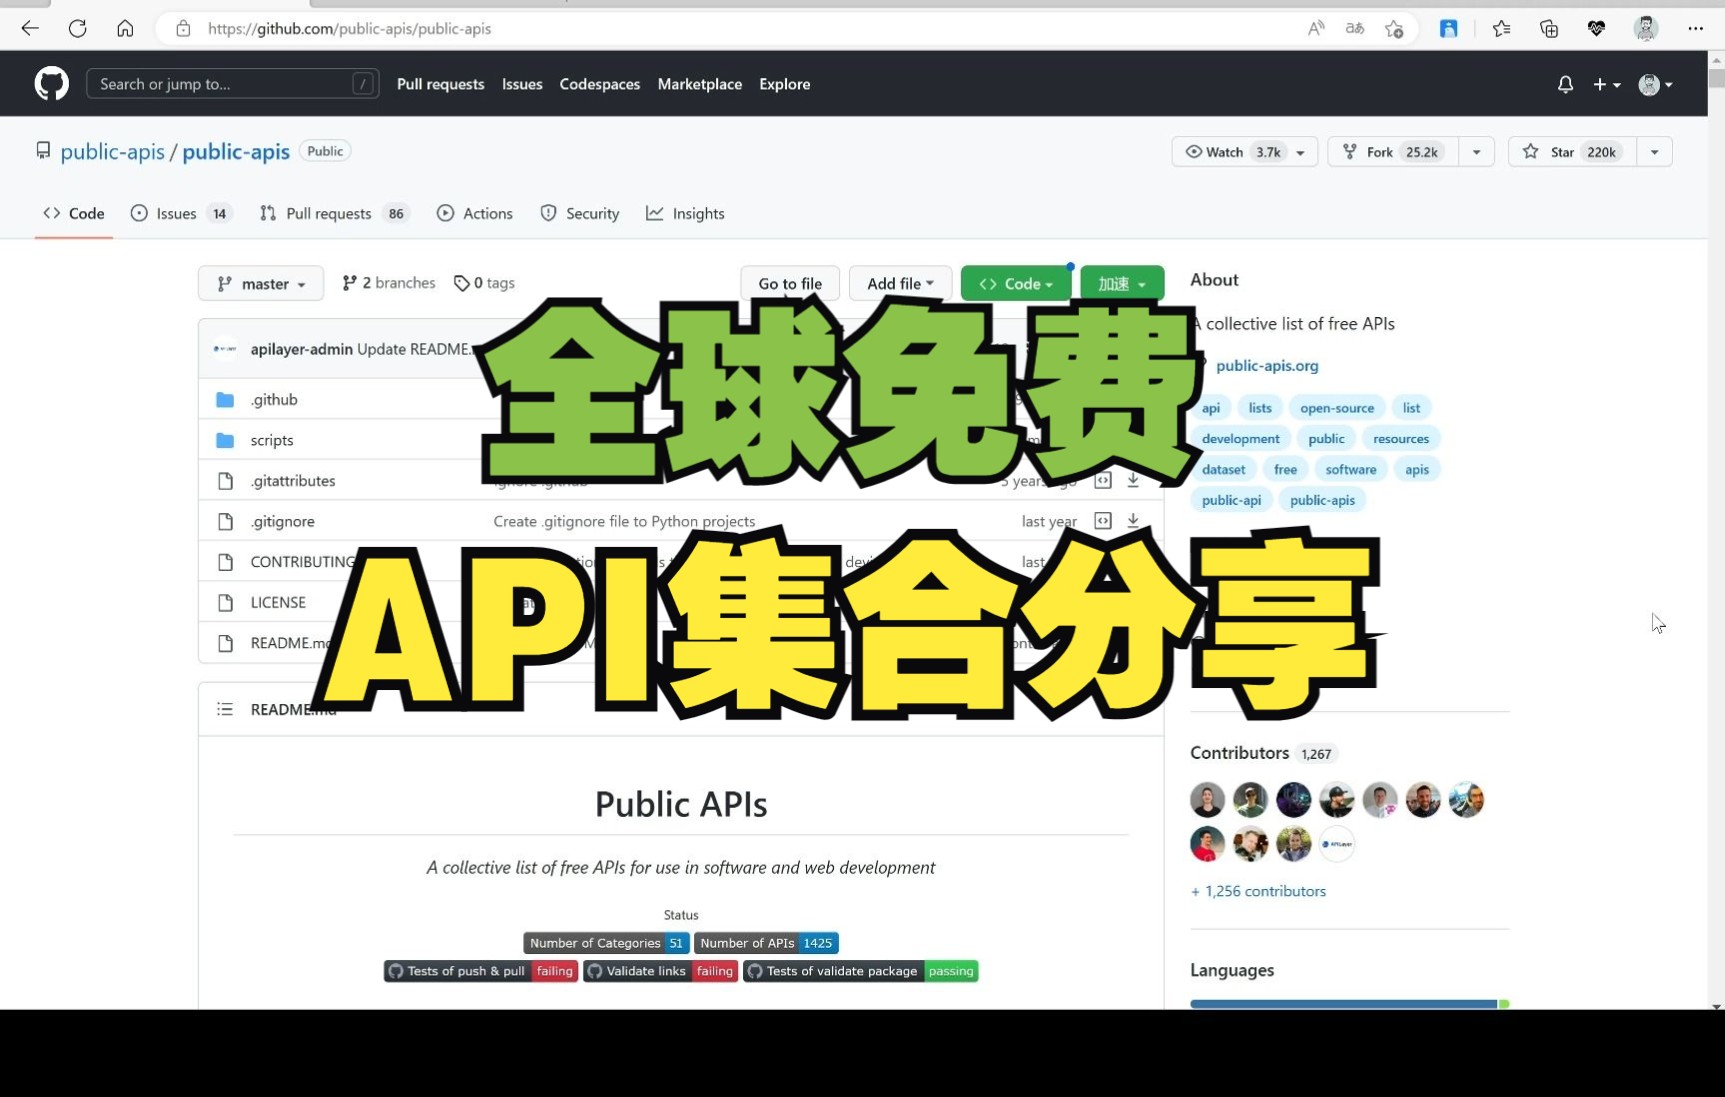The width and height of the screenshot is (1725, 1097).
Task: Open the Insights tab
Action: coord(685,213)
